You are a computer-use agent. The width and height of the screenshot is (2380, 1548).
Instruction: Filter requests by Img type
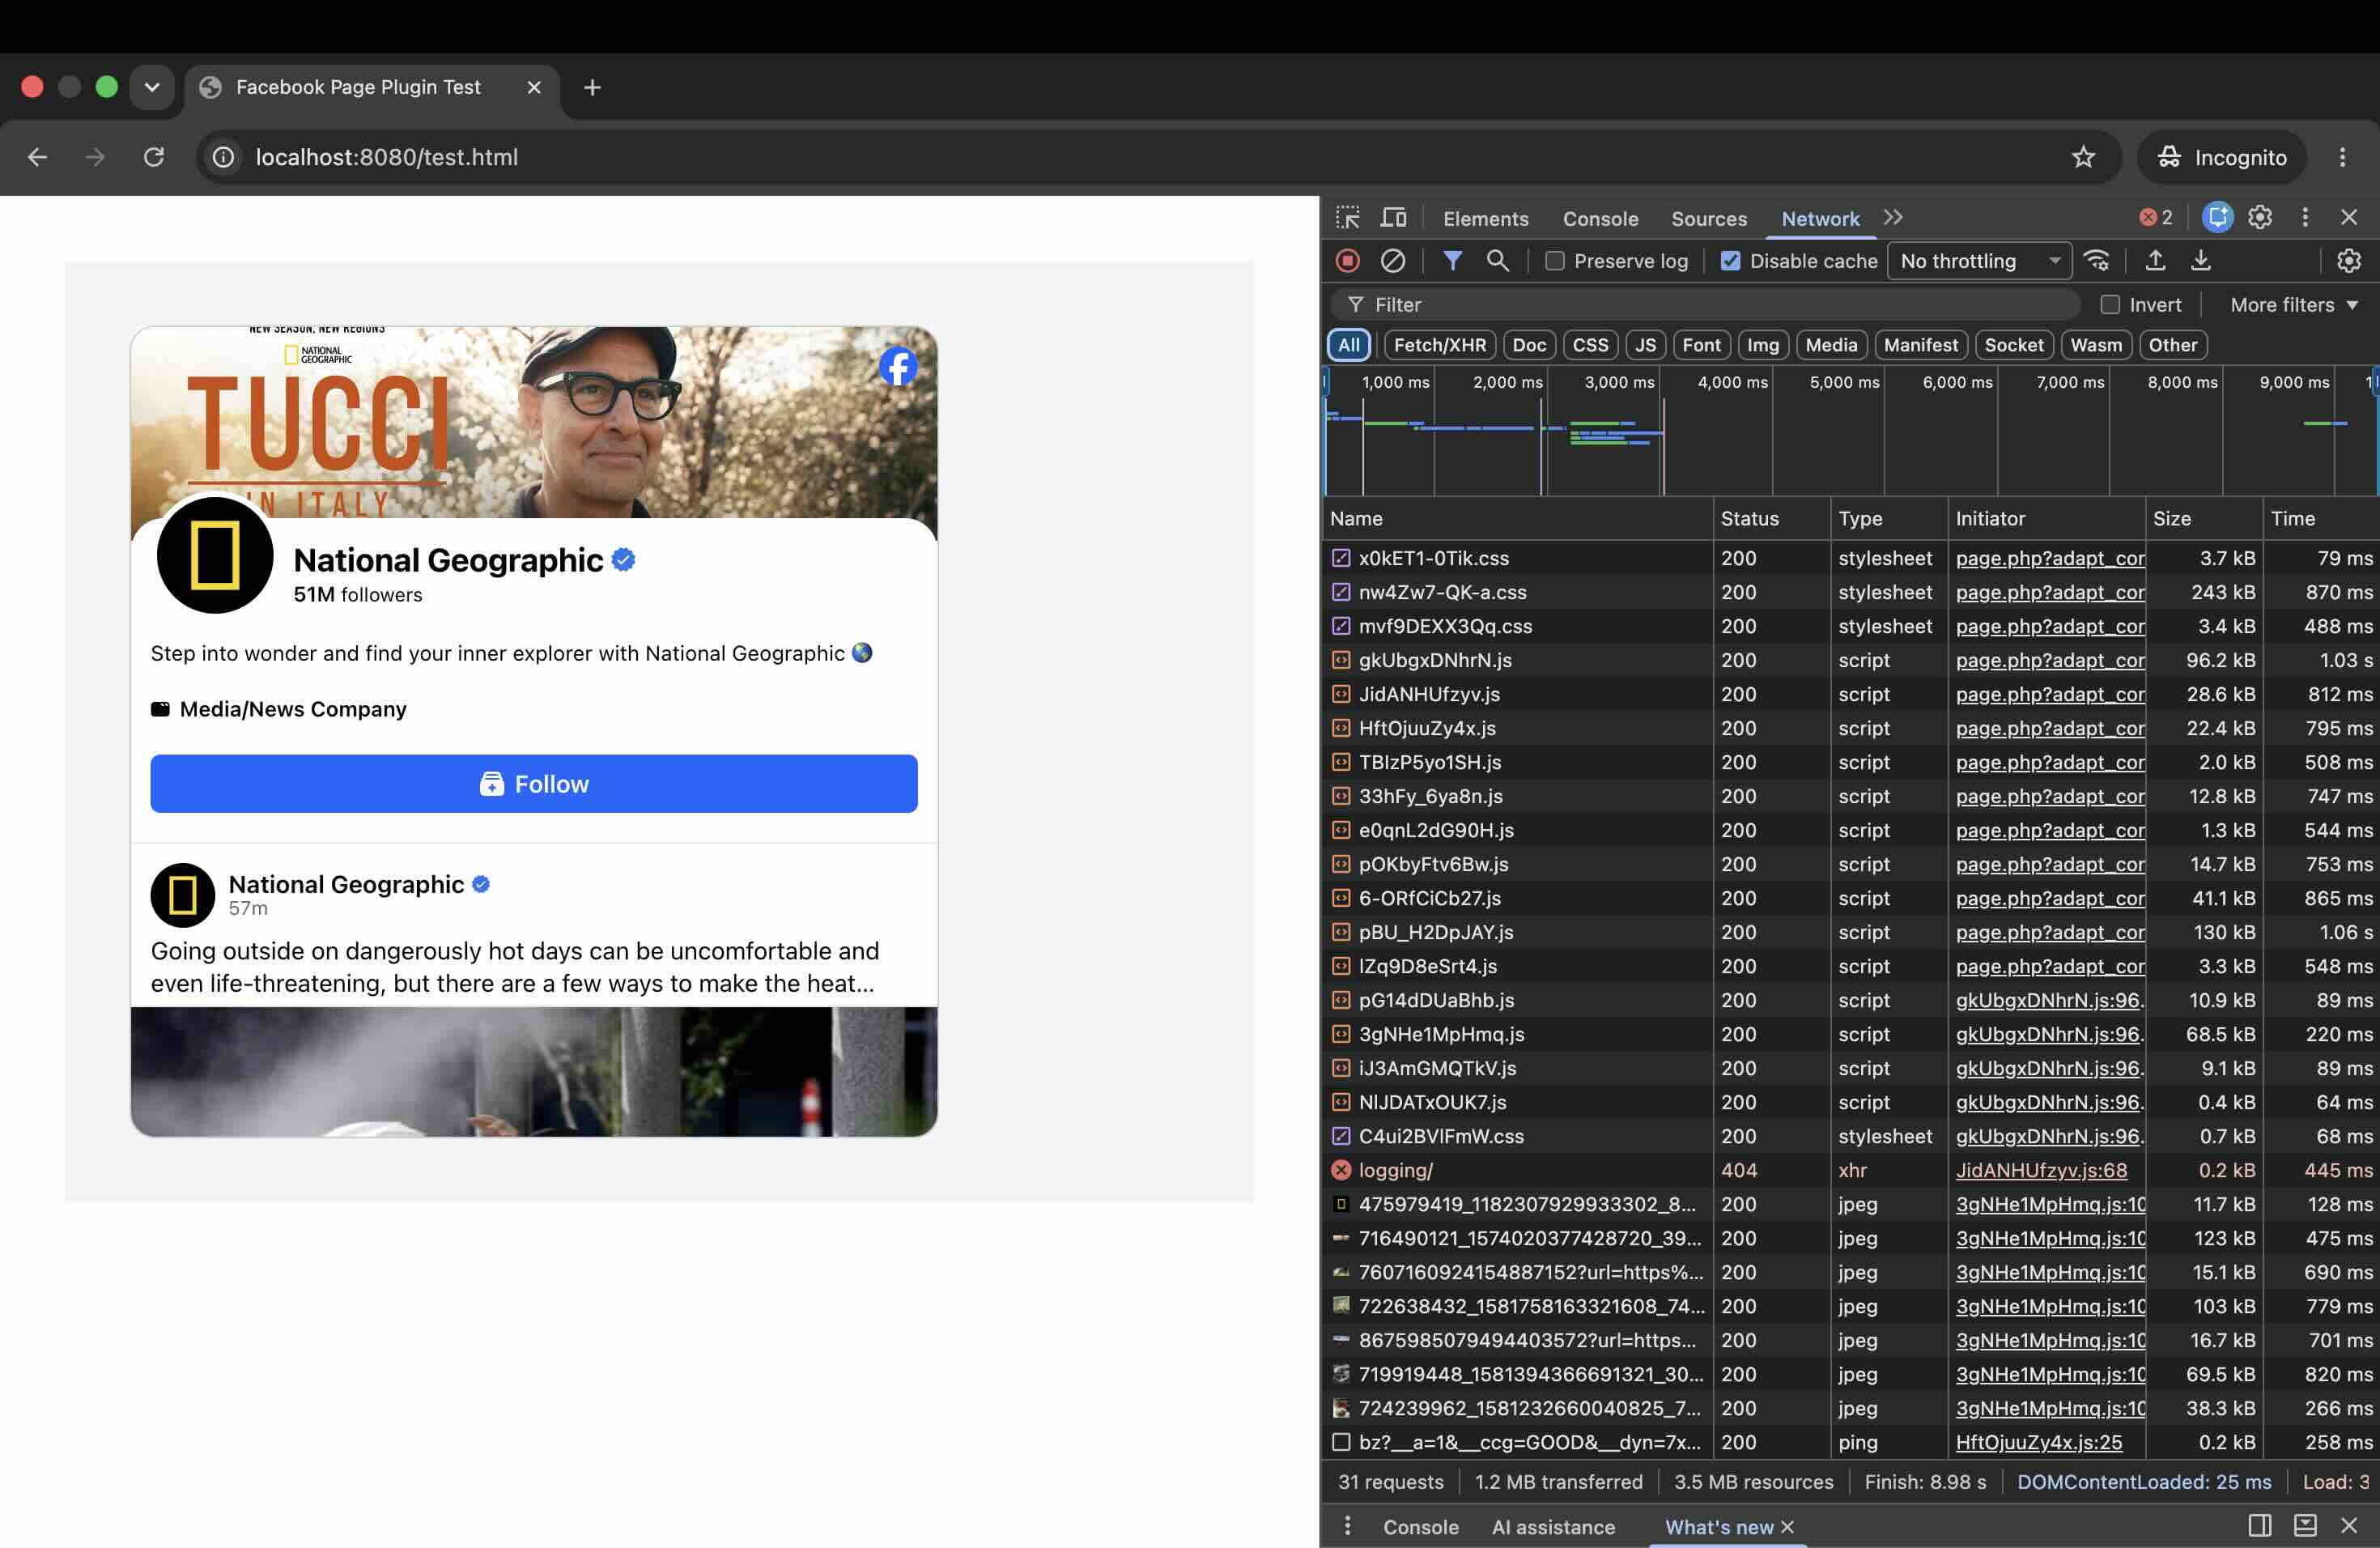(1762, 345)
